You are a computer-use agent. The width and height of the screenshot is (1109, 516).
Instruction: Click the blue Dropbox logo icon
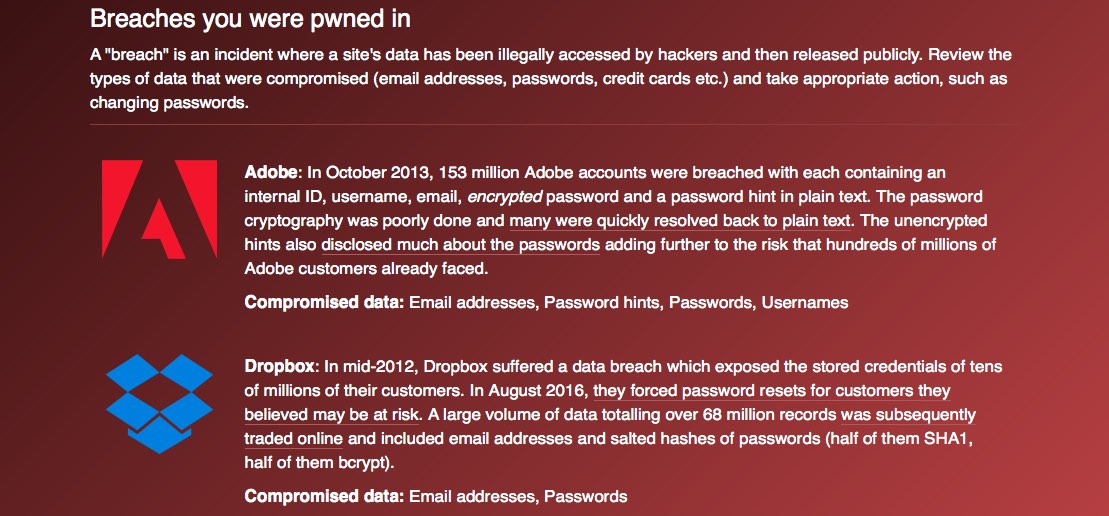[159, 402]
